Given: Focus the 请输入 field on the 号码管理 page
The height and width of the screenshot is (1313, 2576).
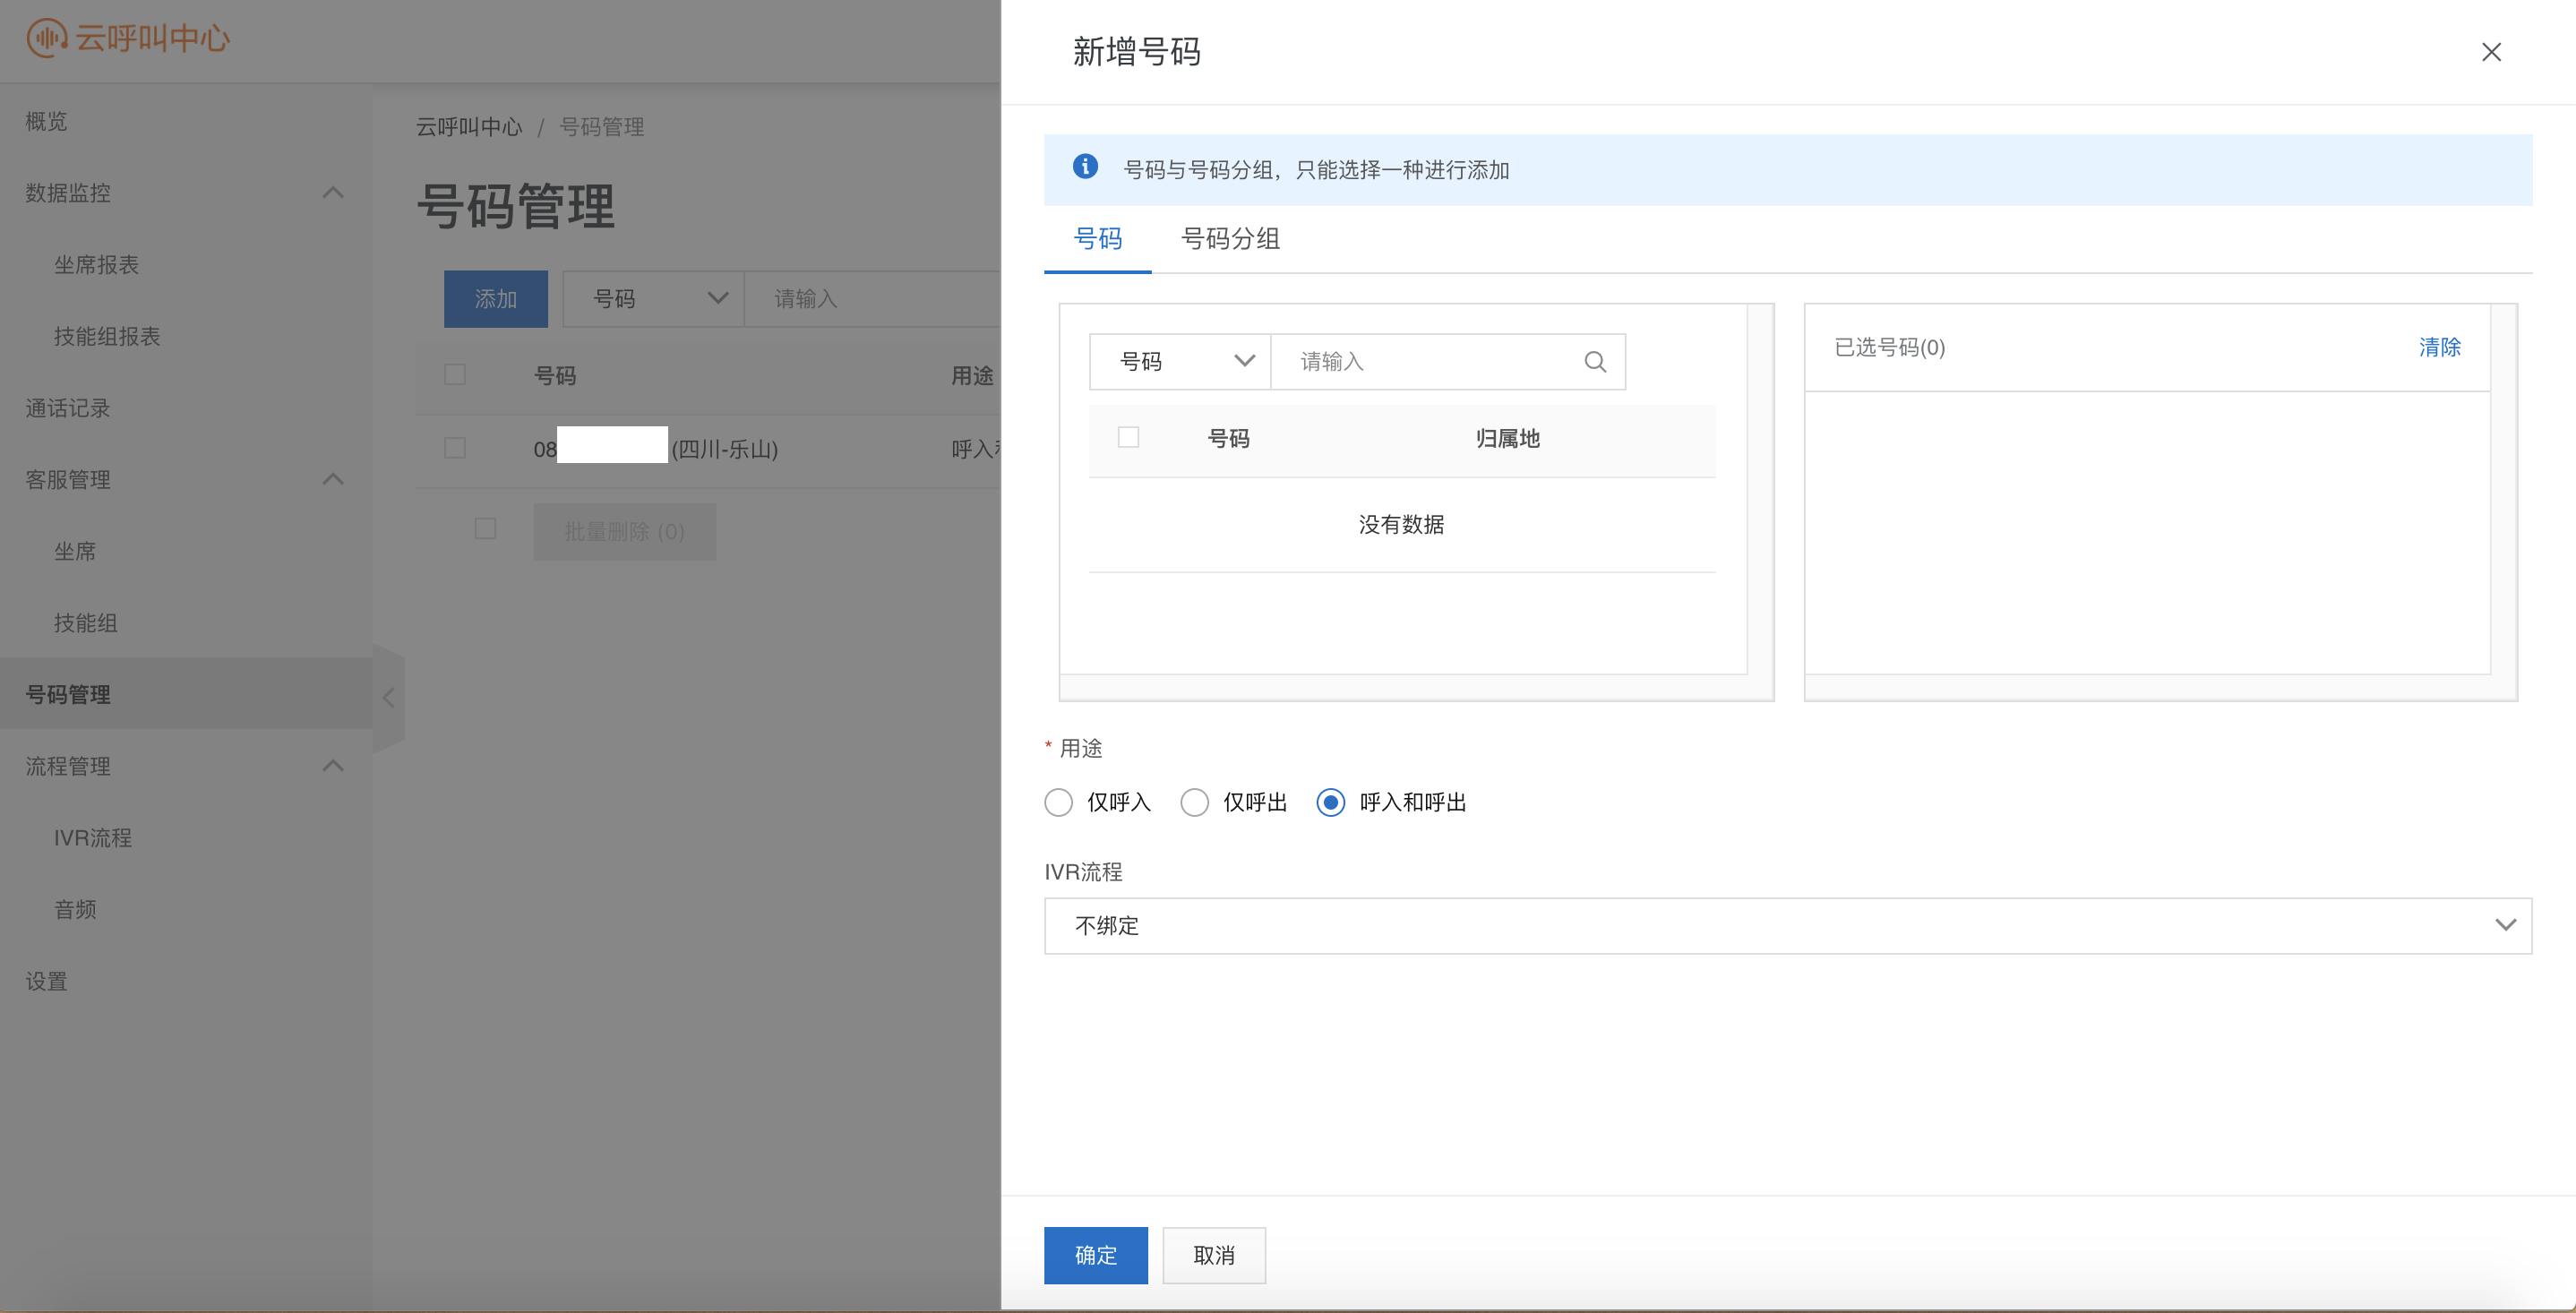Looking at the screenshot, I should pyautogui.click(x=872, y=299).
